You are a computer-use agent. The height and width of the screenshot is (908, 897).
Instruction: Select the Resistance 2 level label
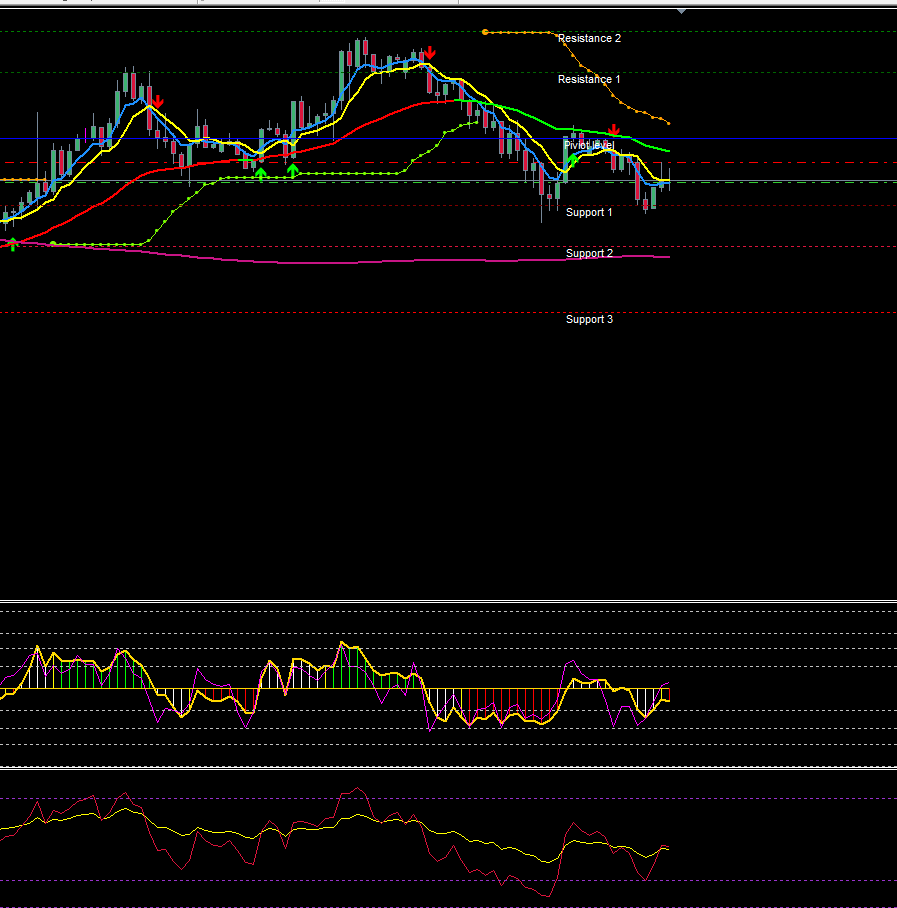click(x=589, y=38)
